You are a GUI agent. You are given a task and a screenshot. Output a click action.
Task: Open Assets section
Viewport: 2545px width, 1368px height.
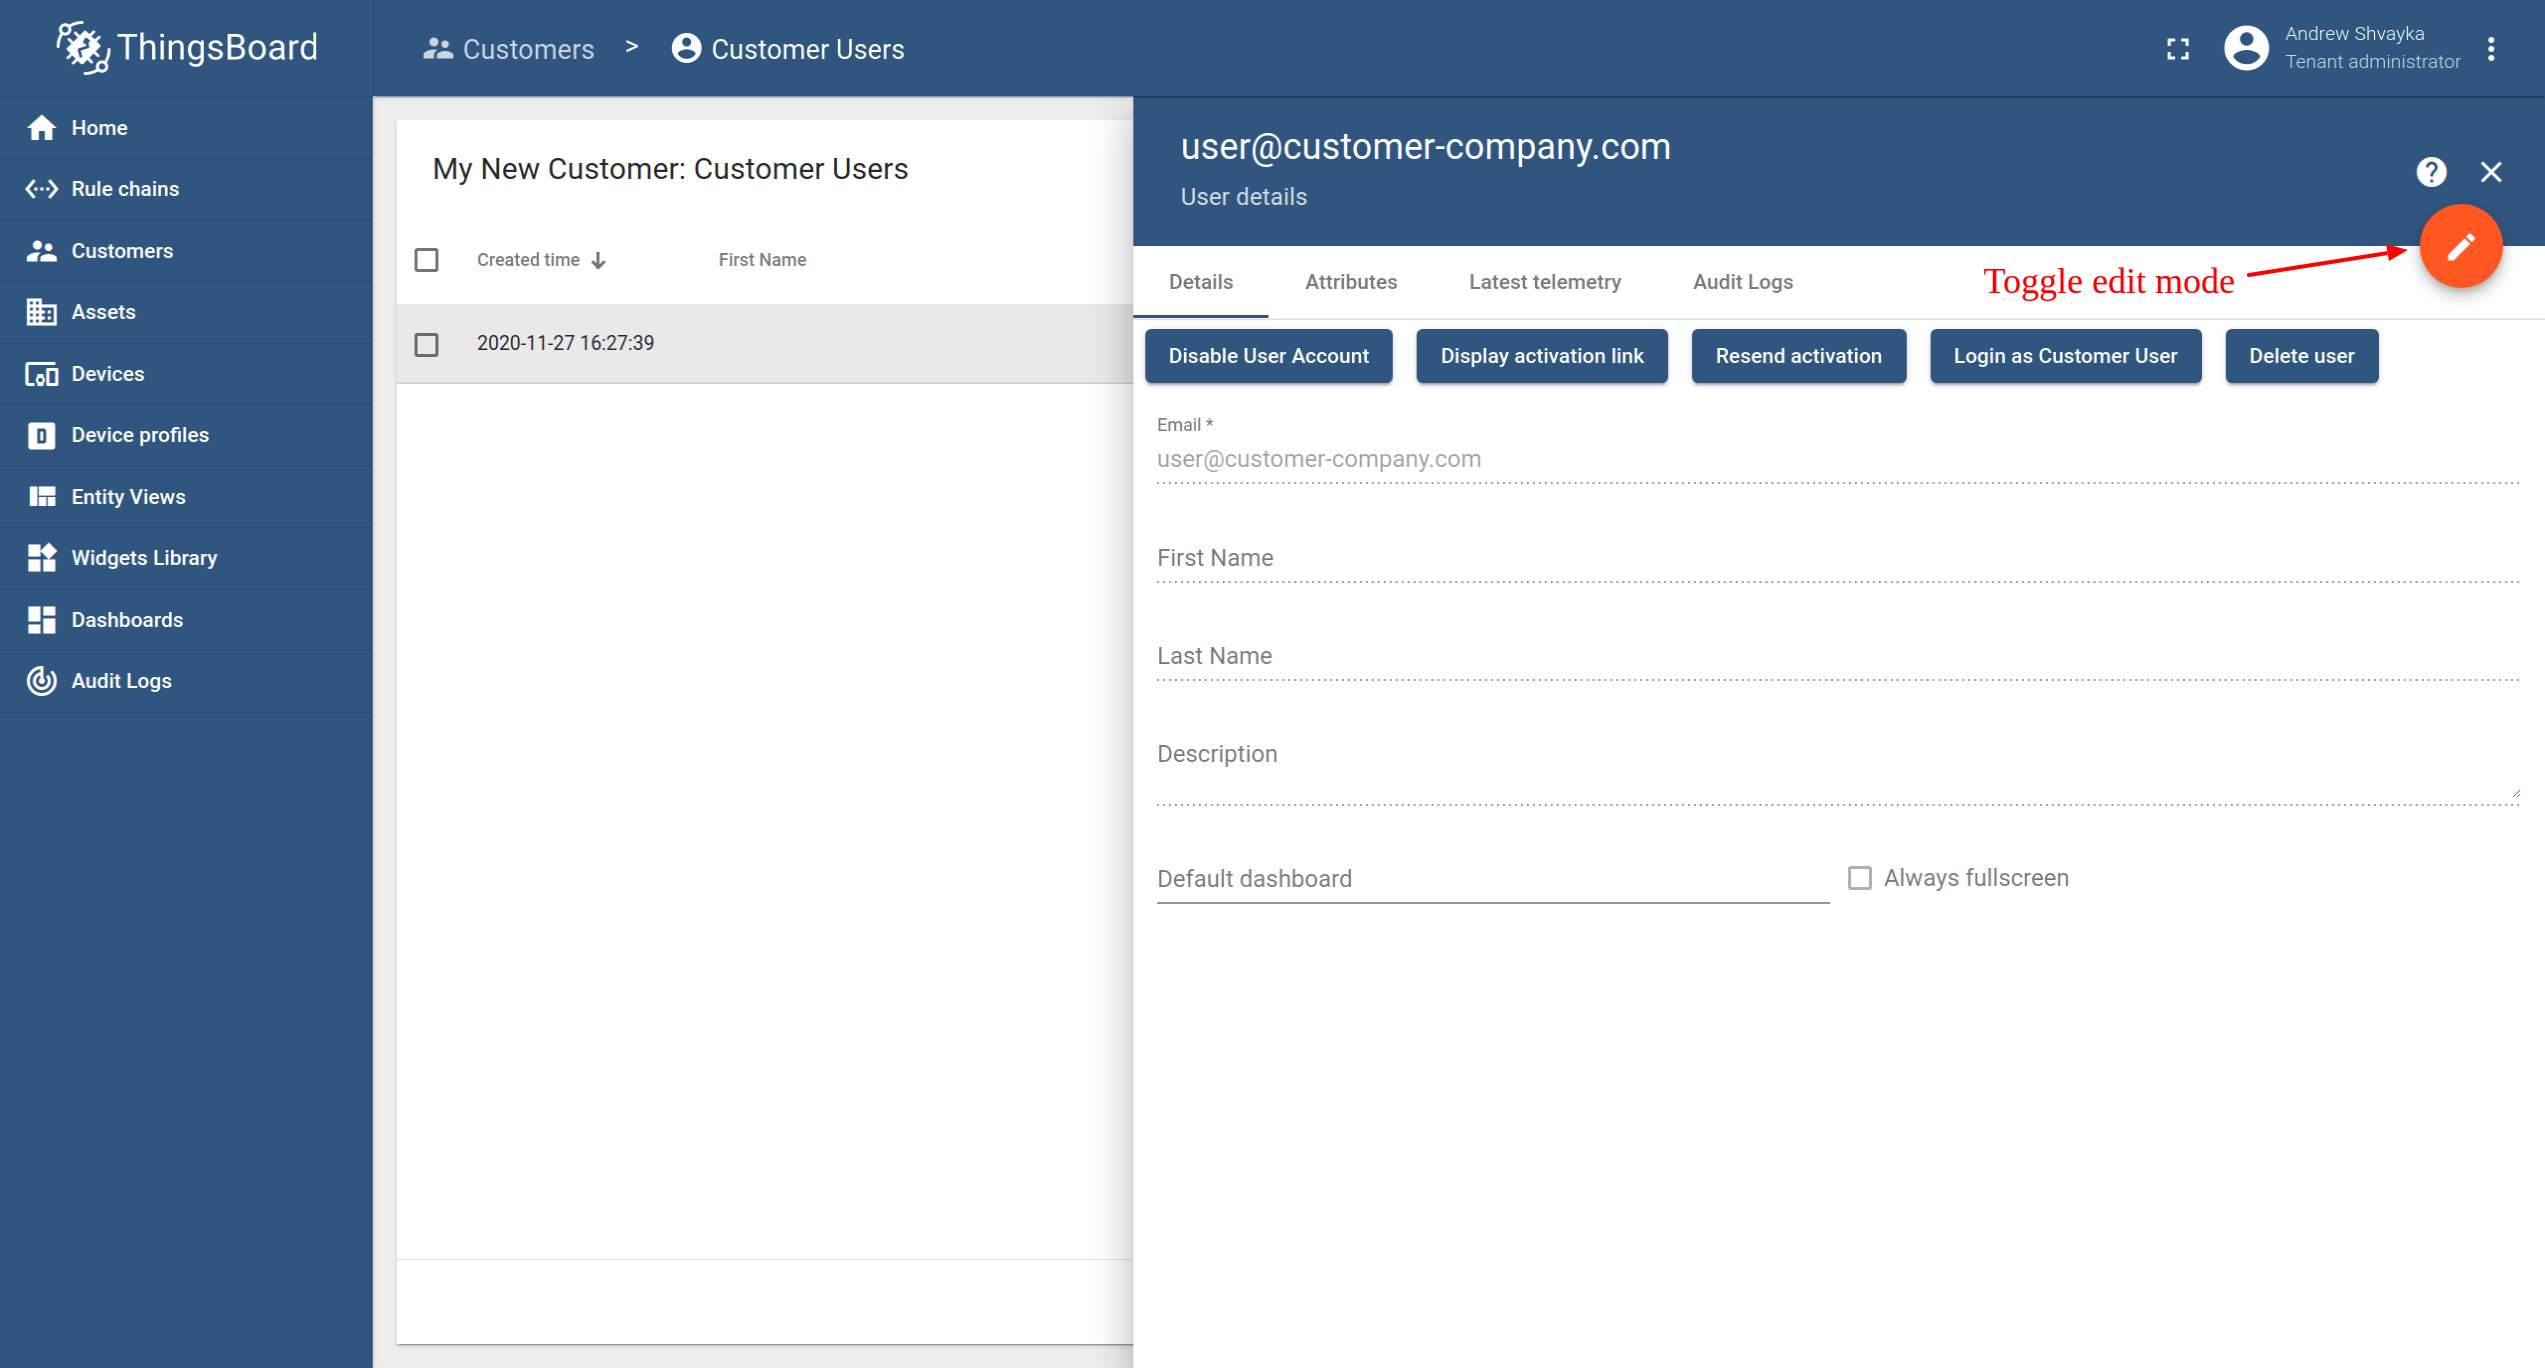point(103,312)
